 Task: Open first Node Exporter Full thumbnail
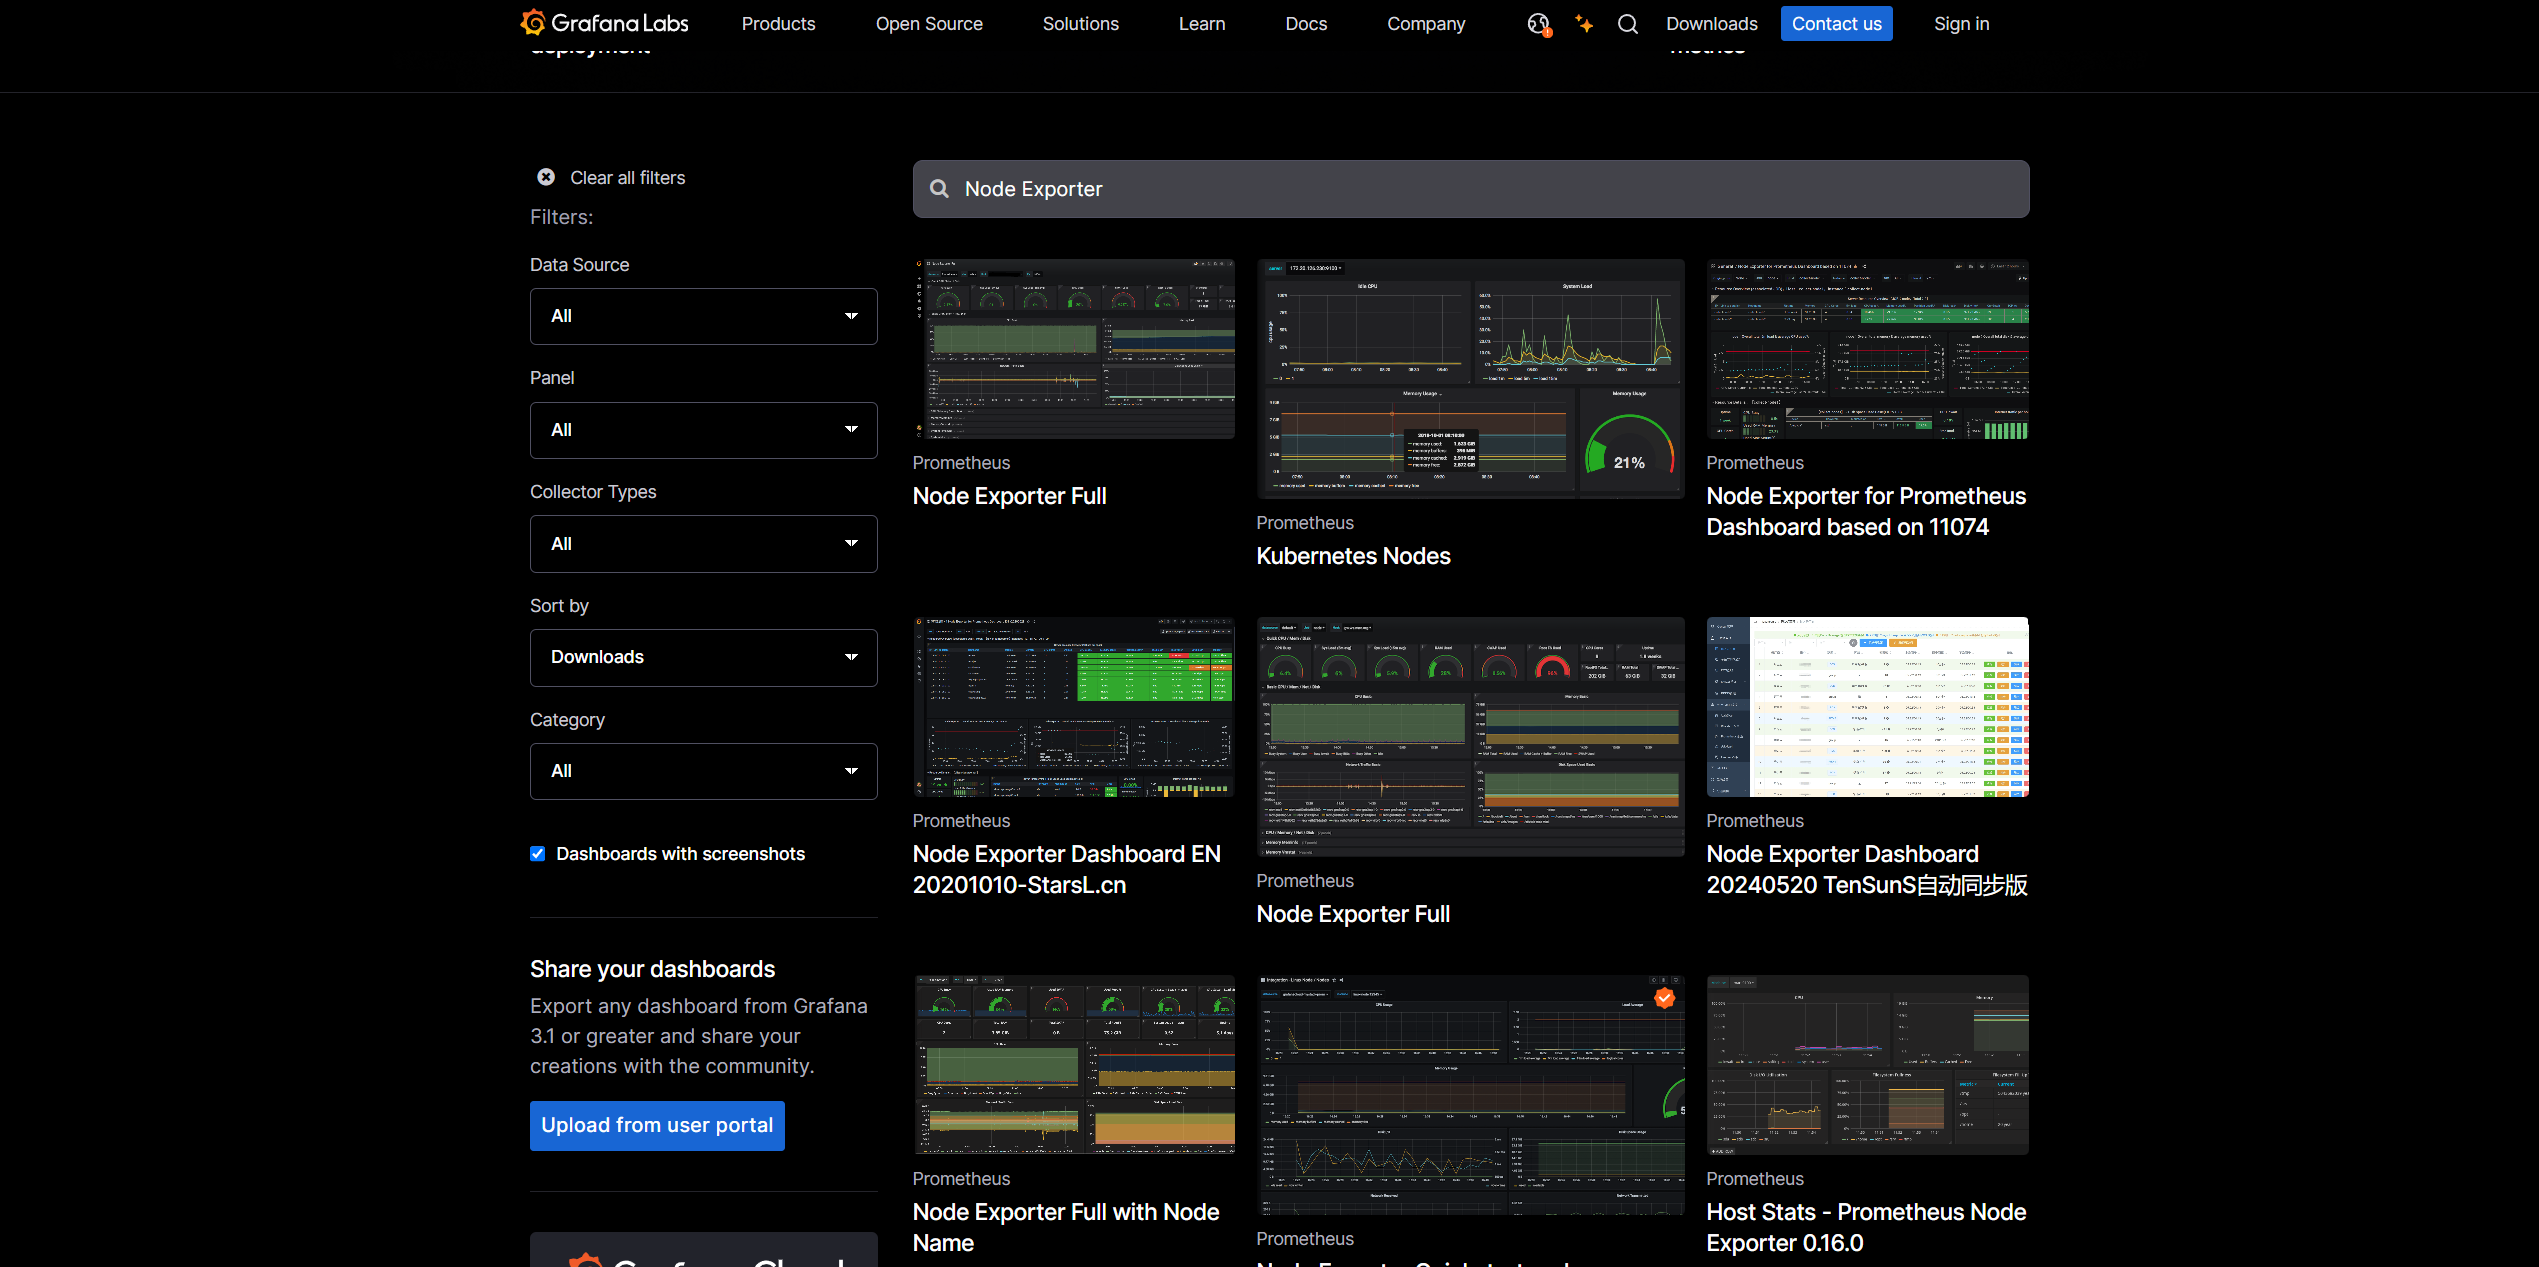click(x=1074, y=349)
